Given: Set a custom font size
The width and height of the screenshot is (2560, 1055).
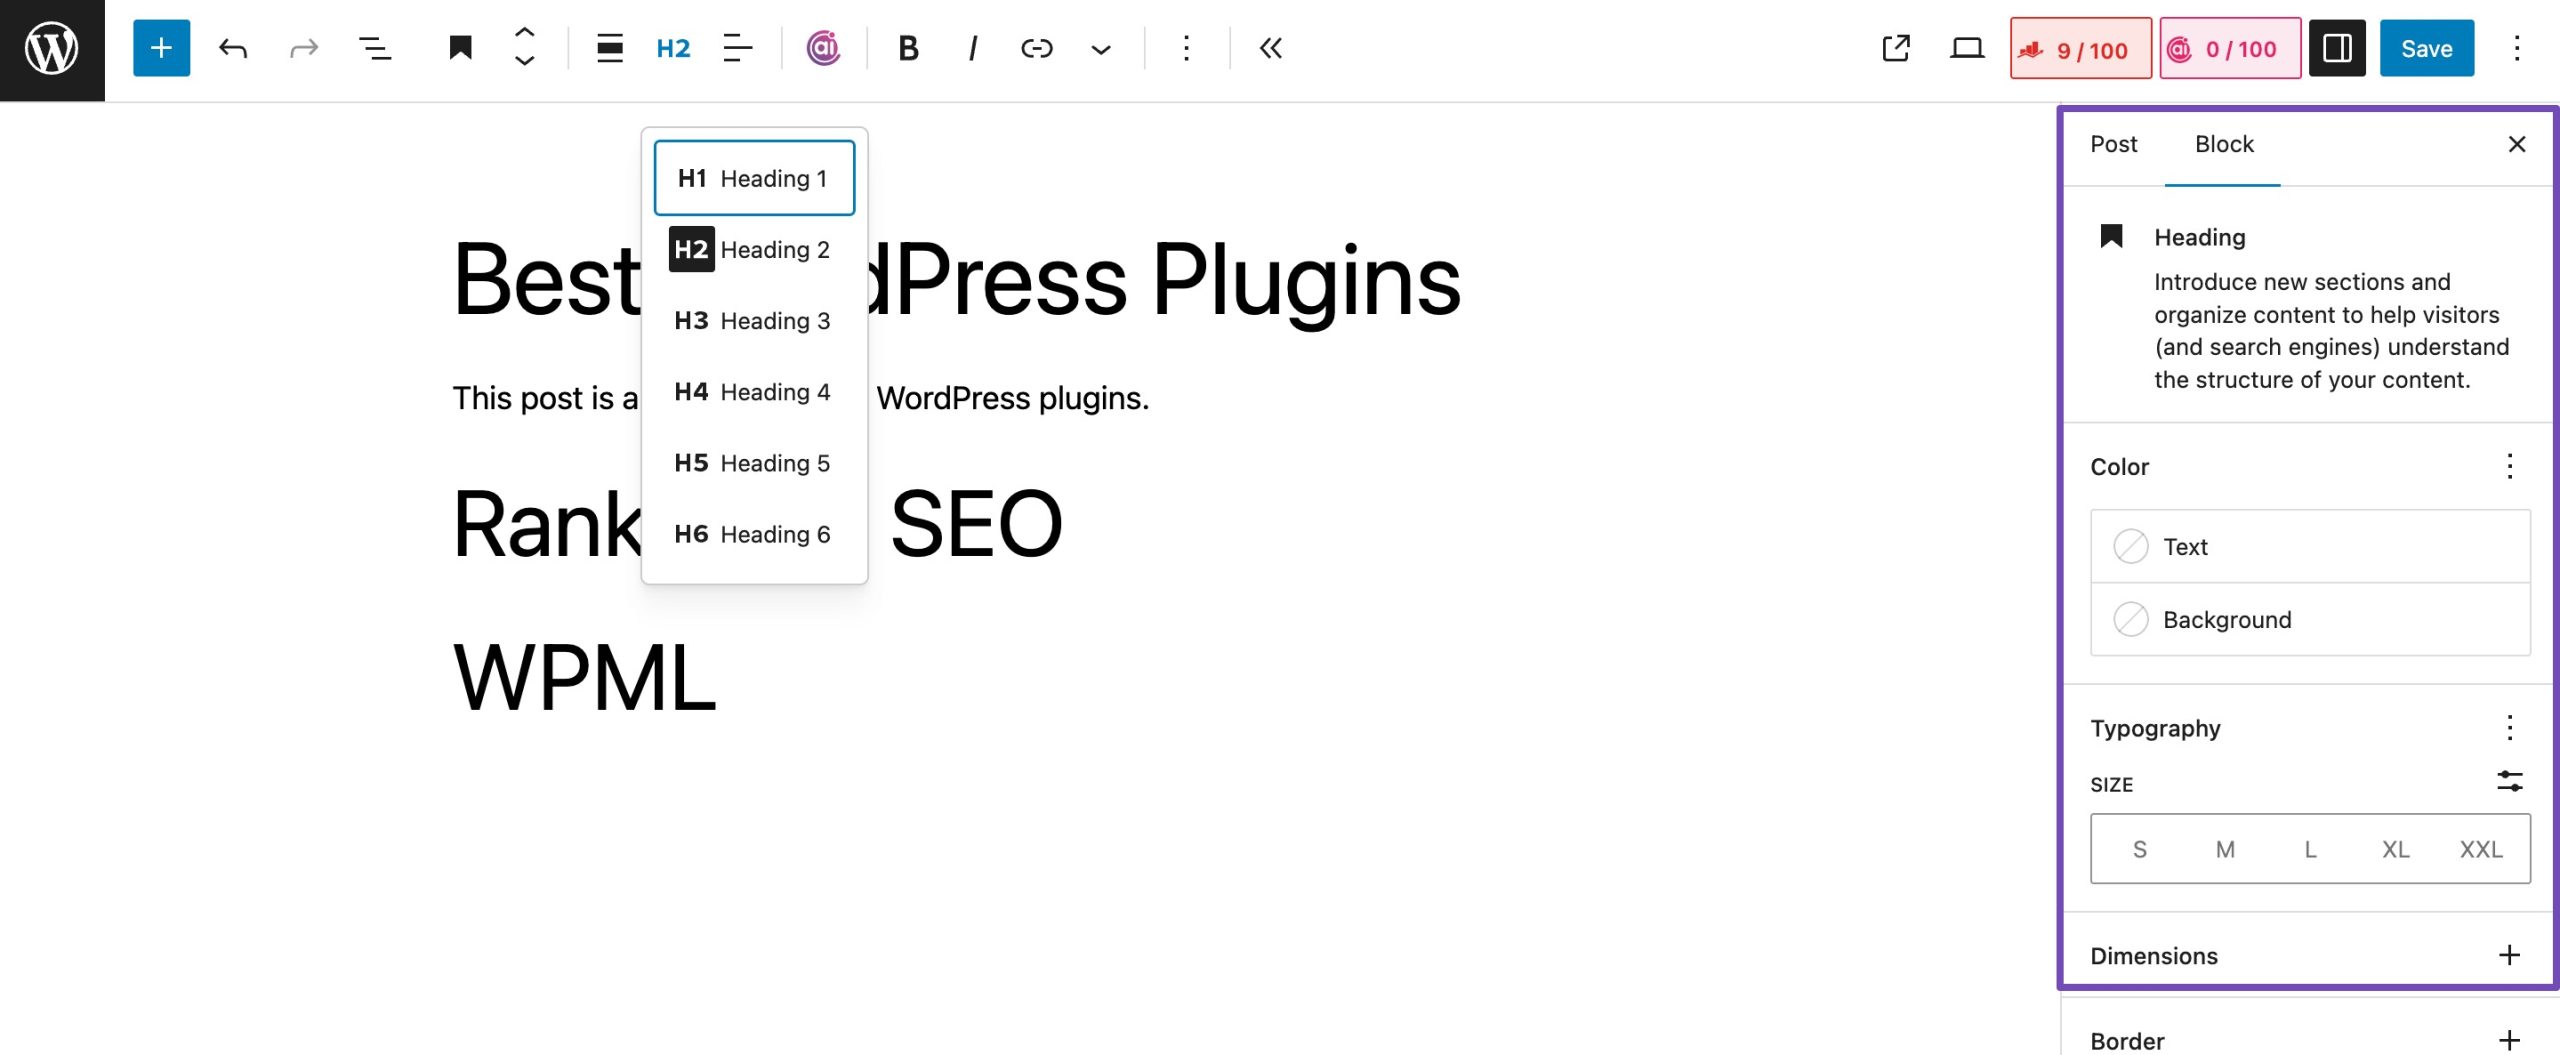Looking at the screenshot, I should tap(2509, 781).
